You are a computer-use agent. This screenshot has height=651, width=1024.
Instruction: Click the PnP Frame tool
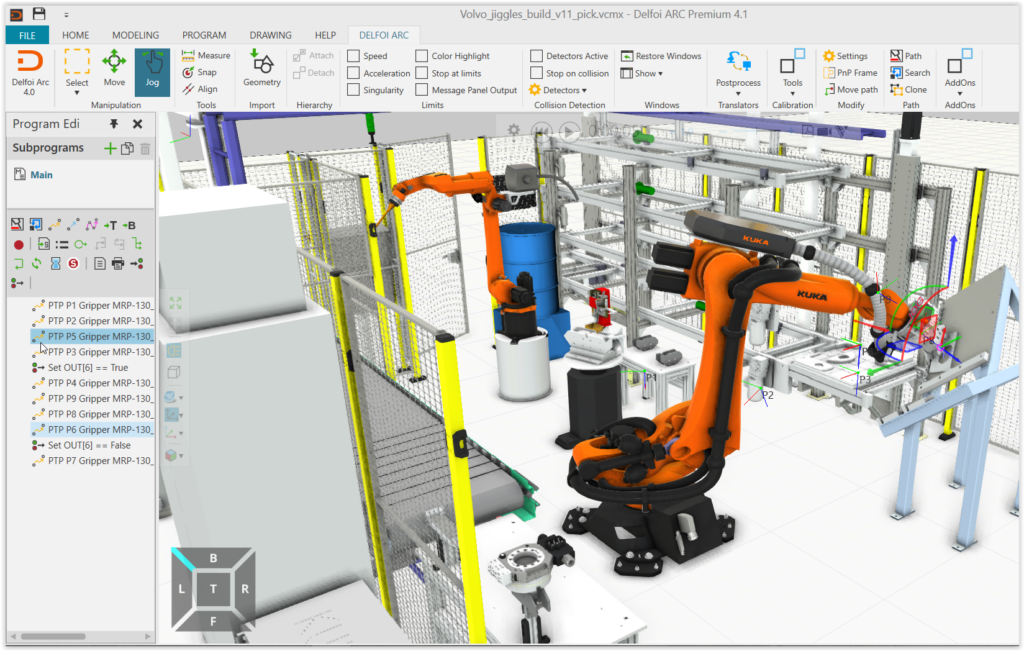pos(850,73)
